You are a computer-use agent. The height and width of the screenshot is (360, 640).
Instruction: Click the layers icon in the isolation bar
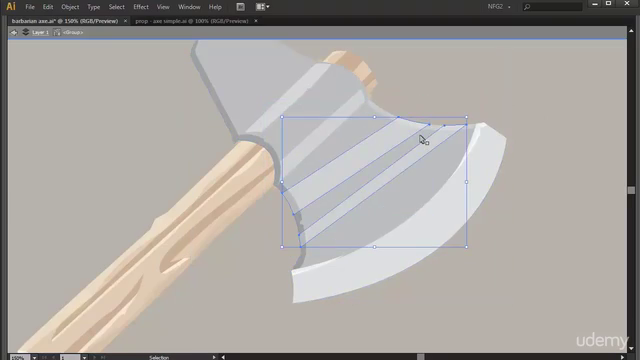(x=25, y=32)
